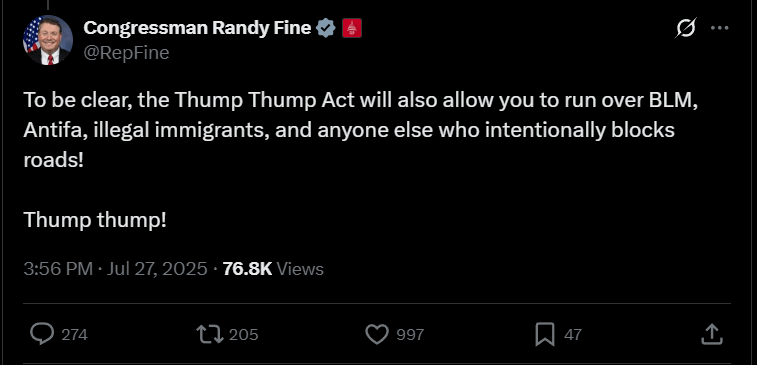Click the repost arrows icon
The width and height of the screenshot is (757, 365).
[210, 334]
